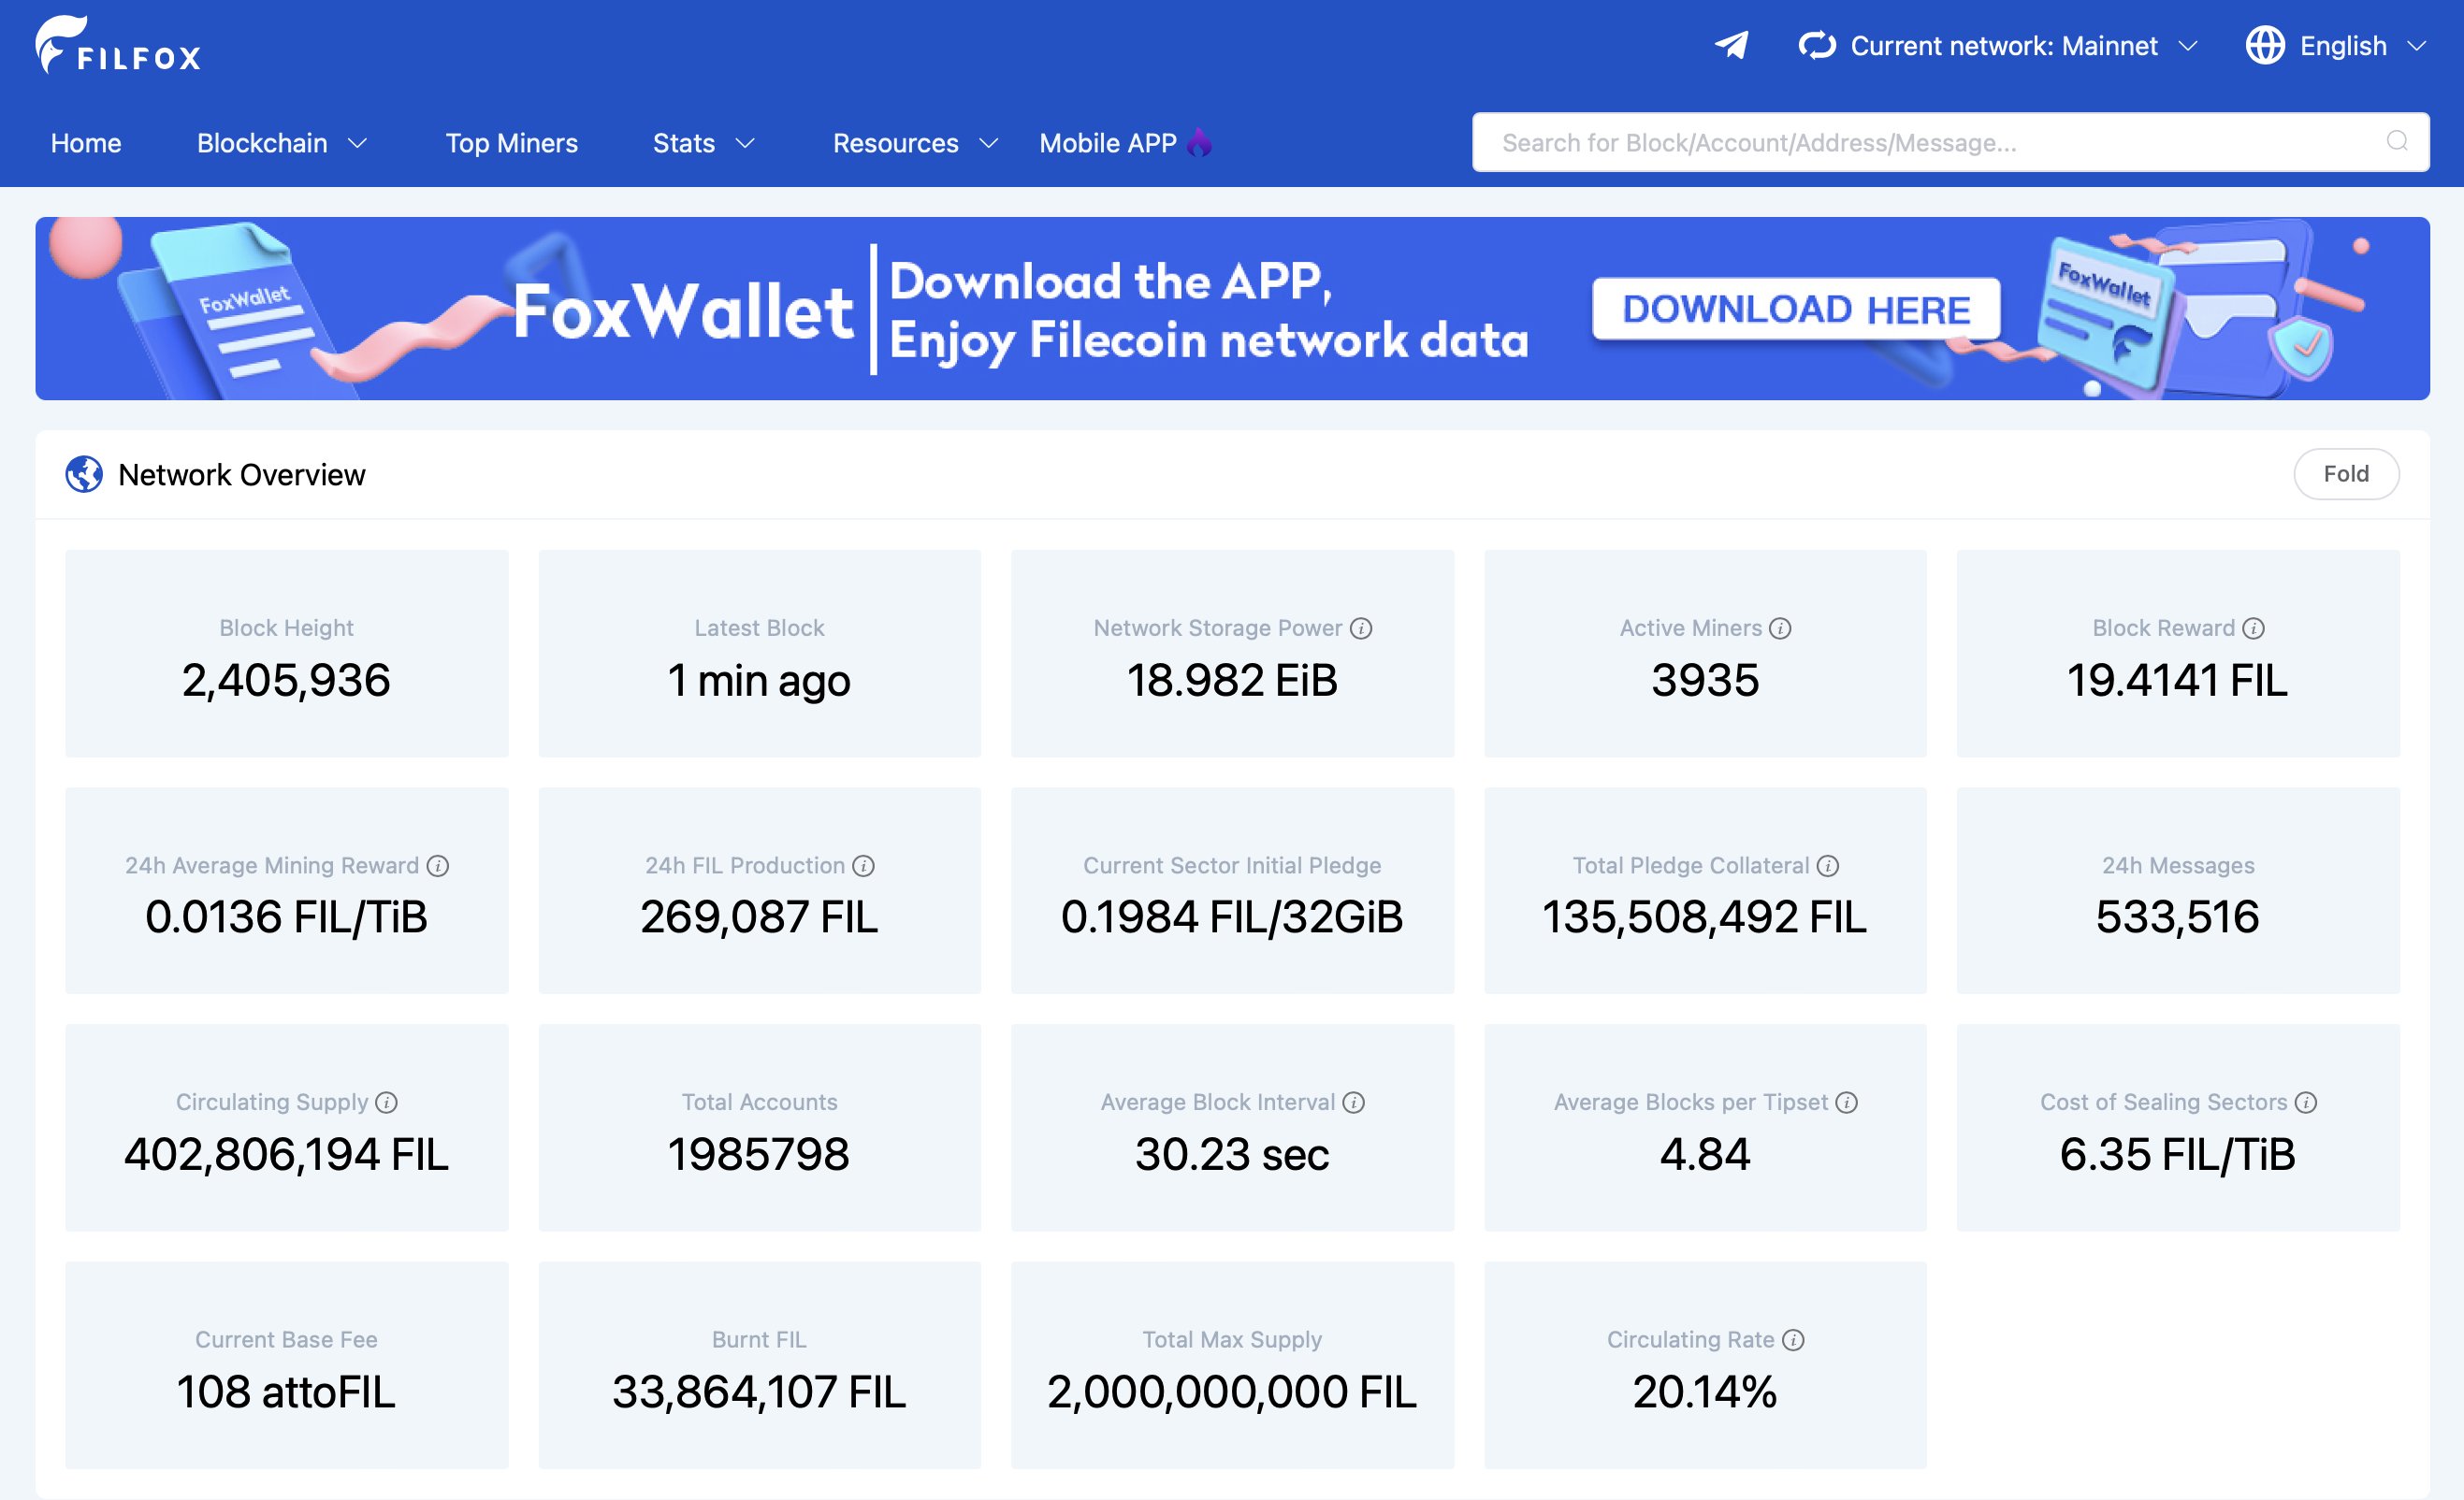2464x1500 pixels.
Task: Open the Telegram paper plane icon
Action: 1732,46
